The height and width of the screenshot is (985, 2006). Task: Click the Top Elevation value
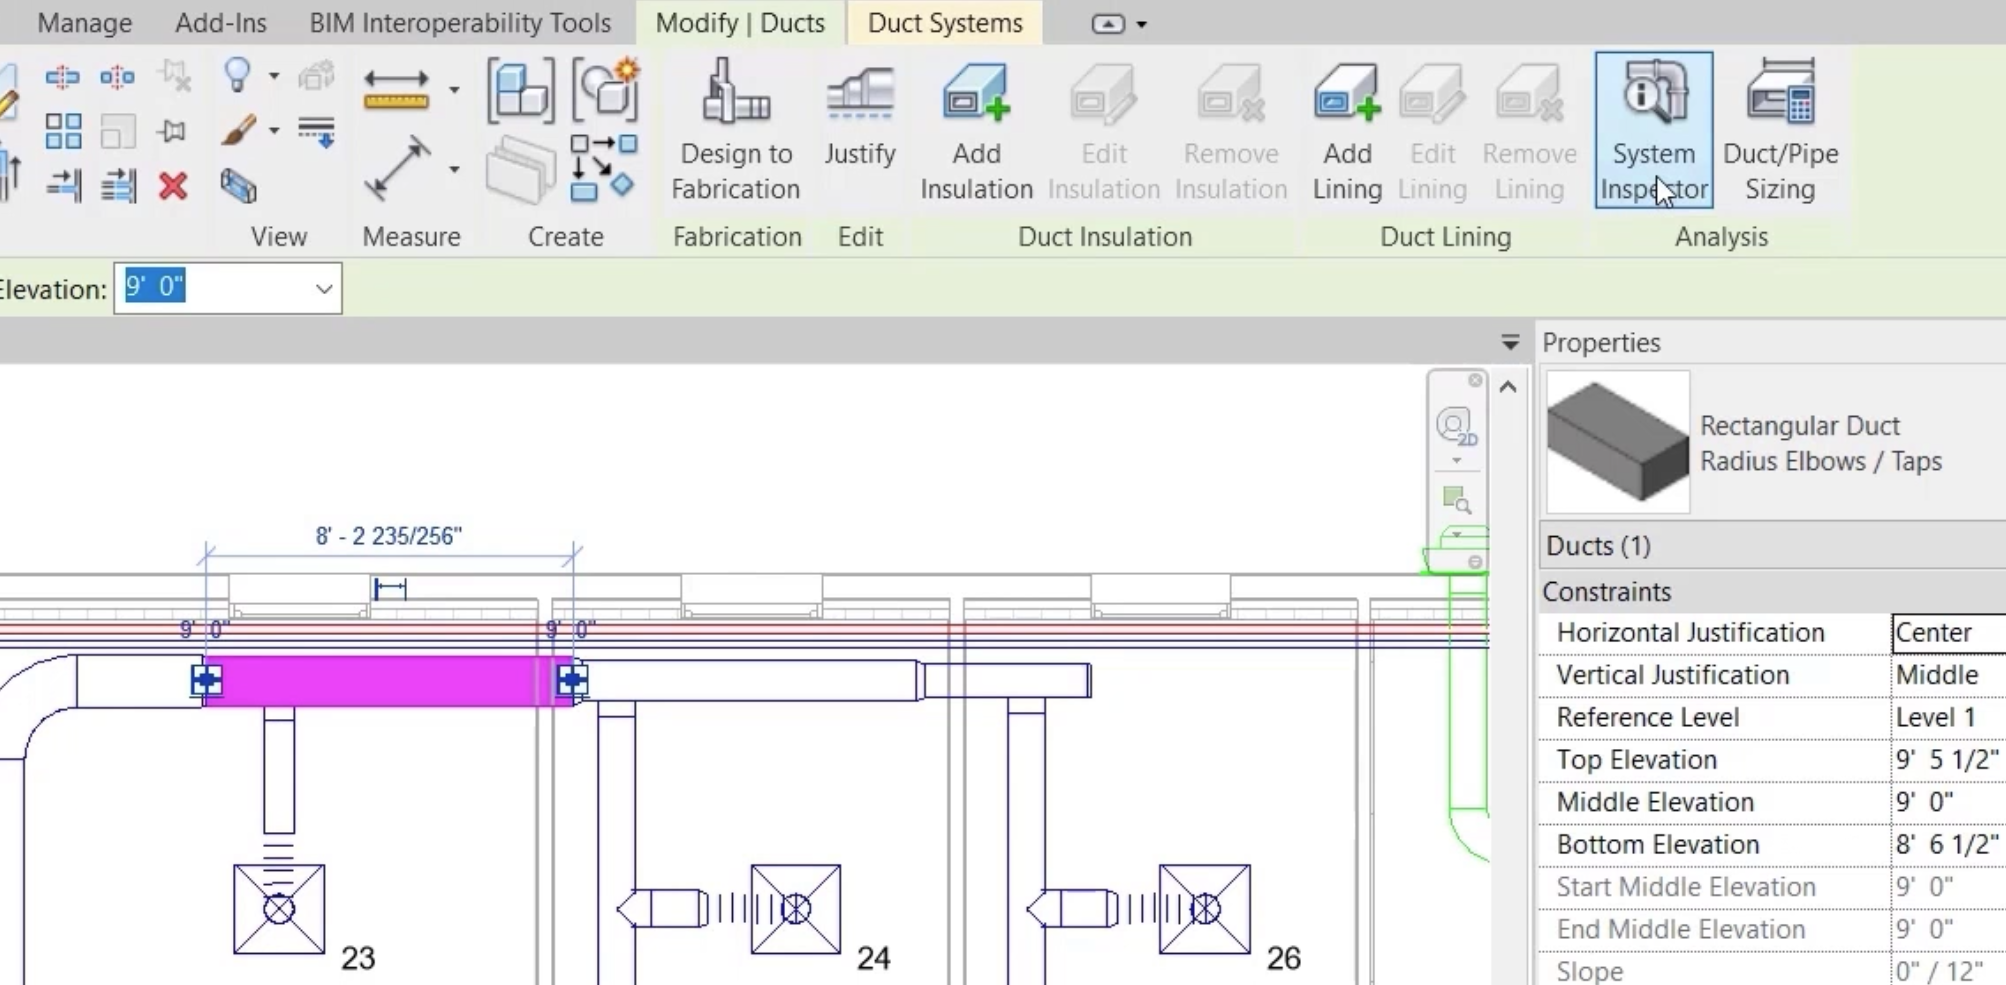1948,760
